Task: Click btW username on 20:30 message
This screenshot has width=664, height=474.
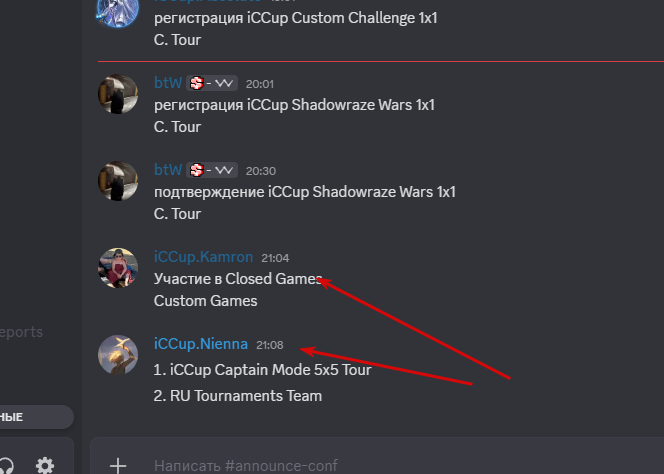Action: 168,169
